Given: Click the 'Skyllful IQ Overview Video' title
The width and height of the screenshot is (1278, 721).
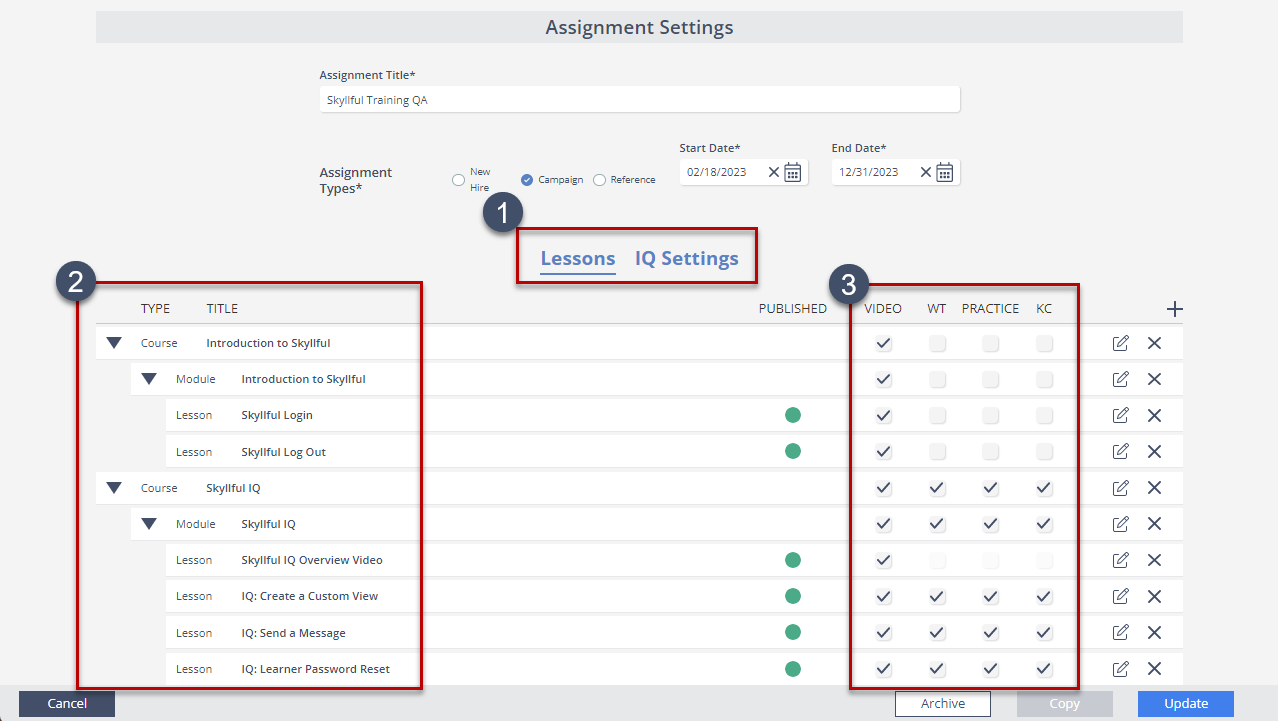Looking at the screenshot, I should point(312,560).
